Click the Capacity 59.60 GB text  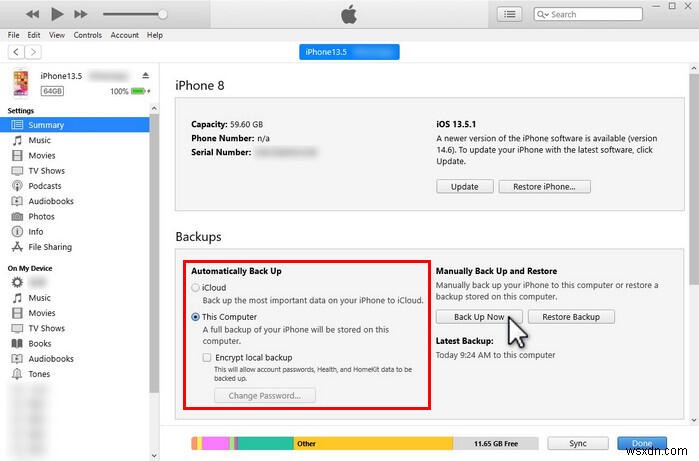point(227,124)
